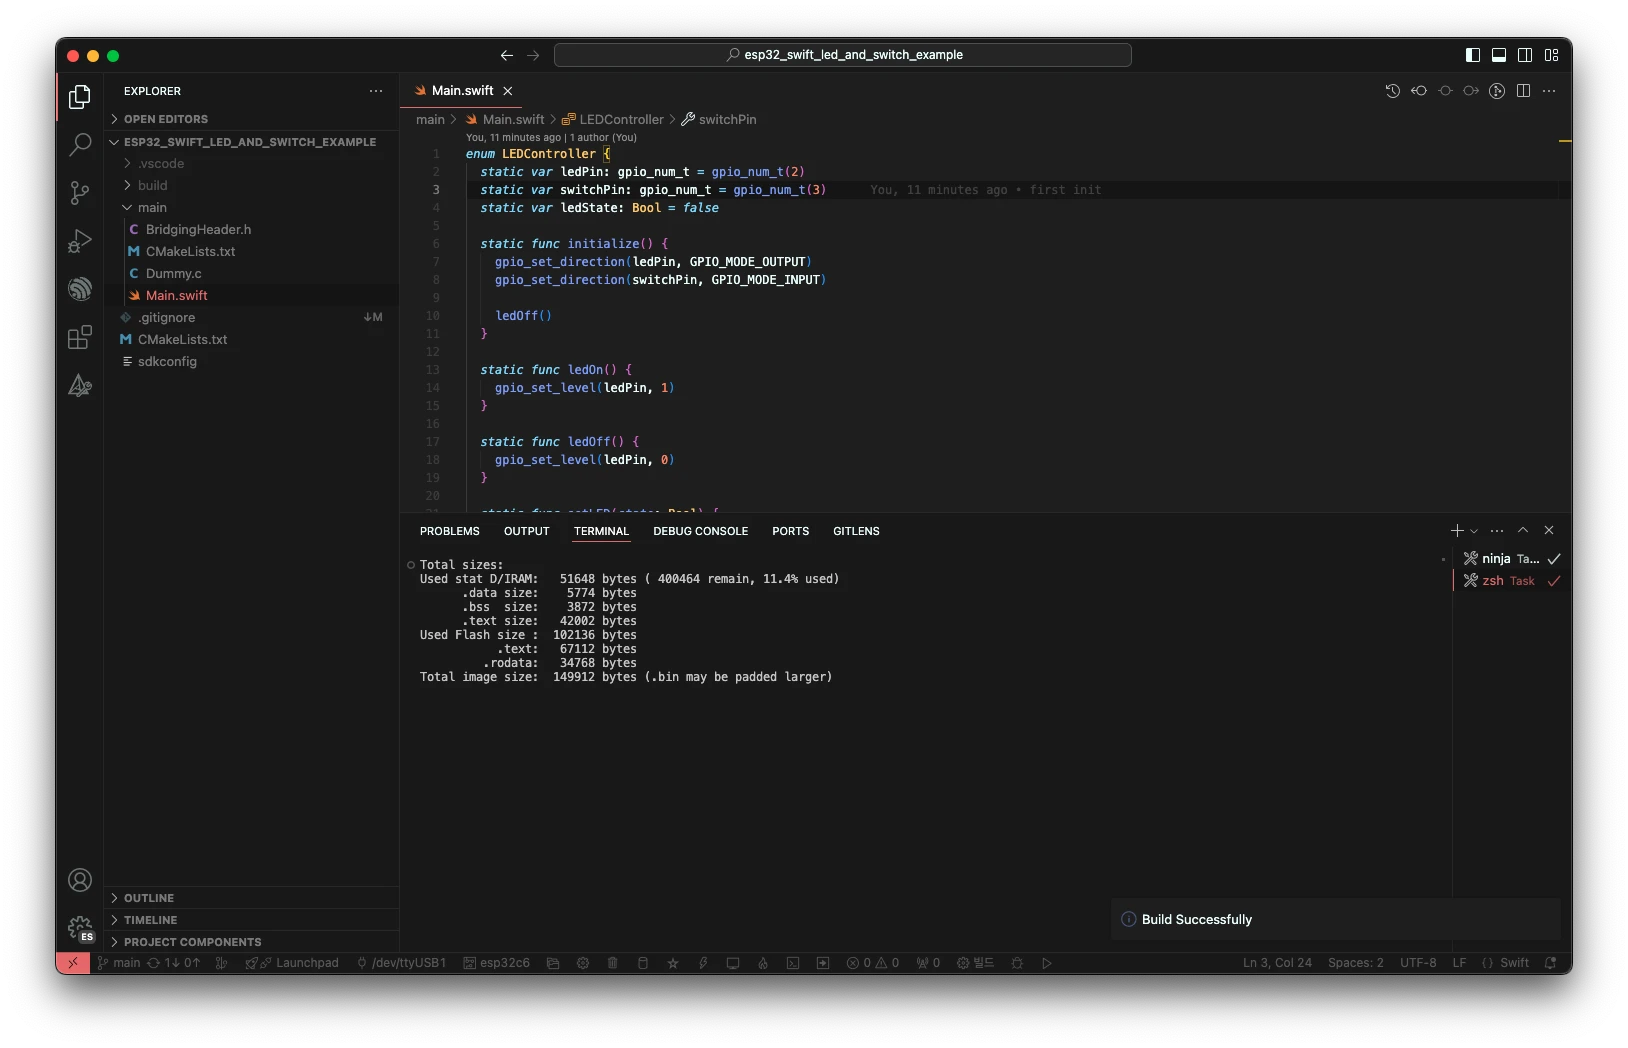
Task: Toggle the secondary sidebar visibility
Action: (1525, 55)
